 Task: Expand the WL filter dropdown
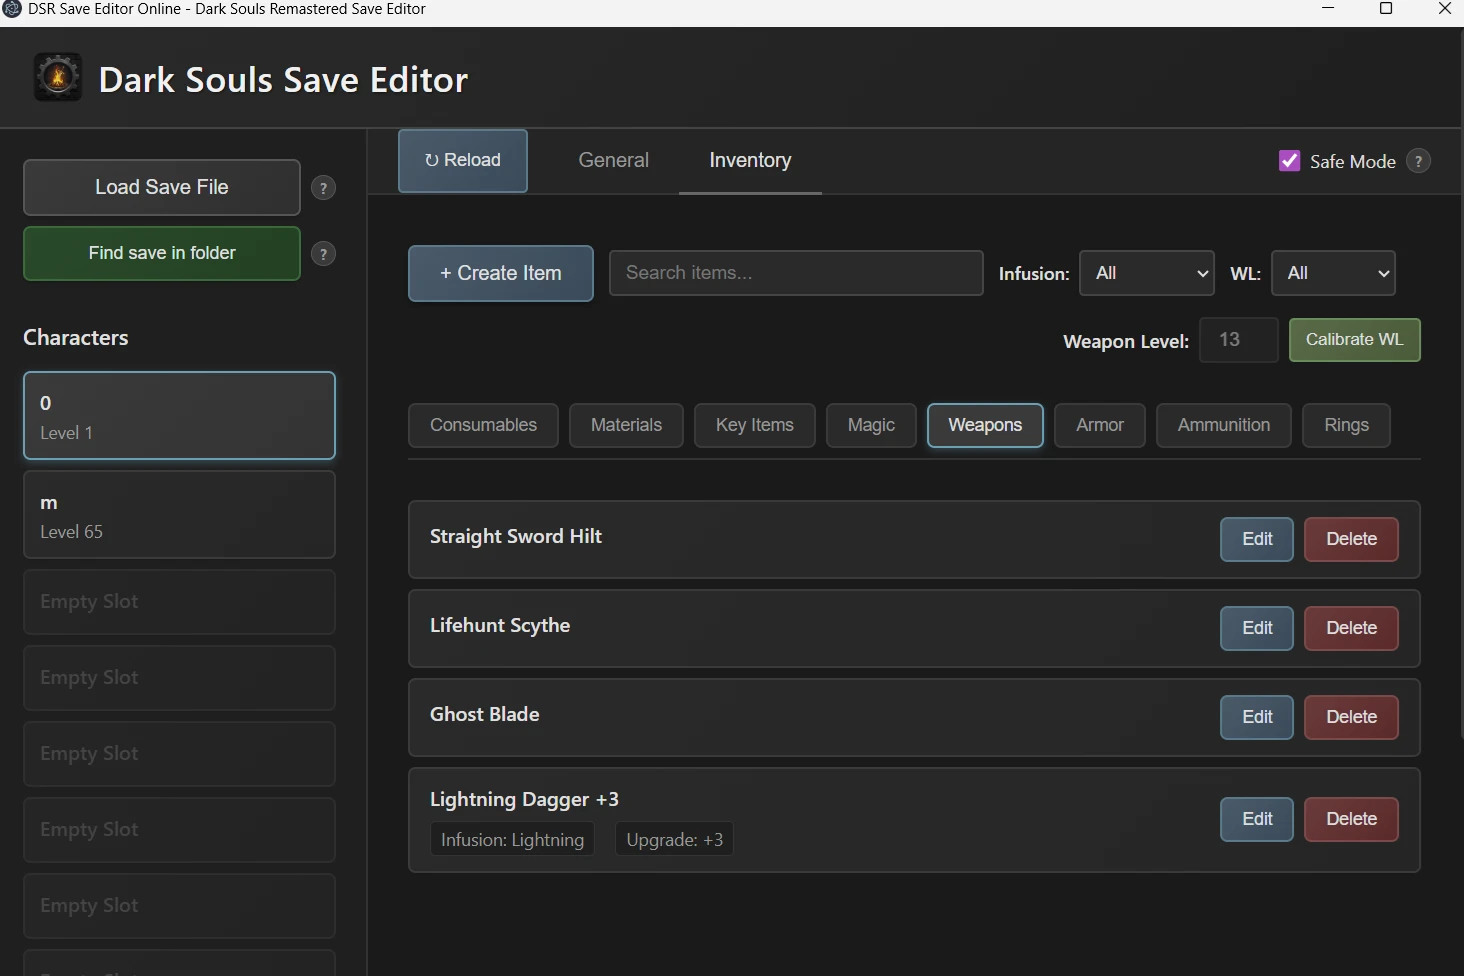pos(1333,273)
